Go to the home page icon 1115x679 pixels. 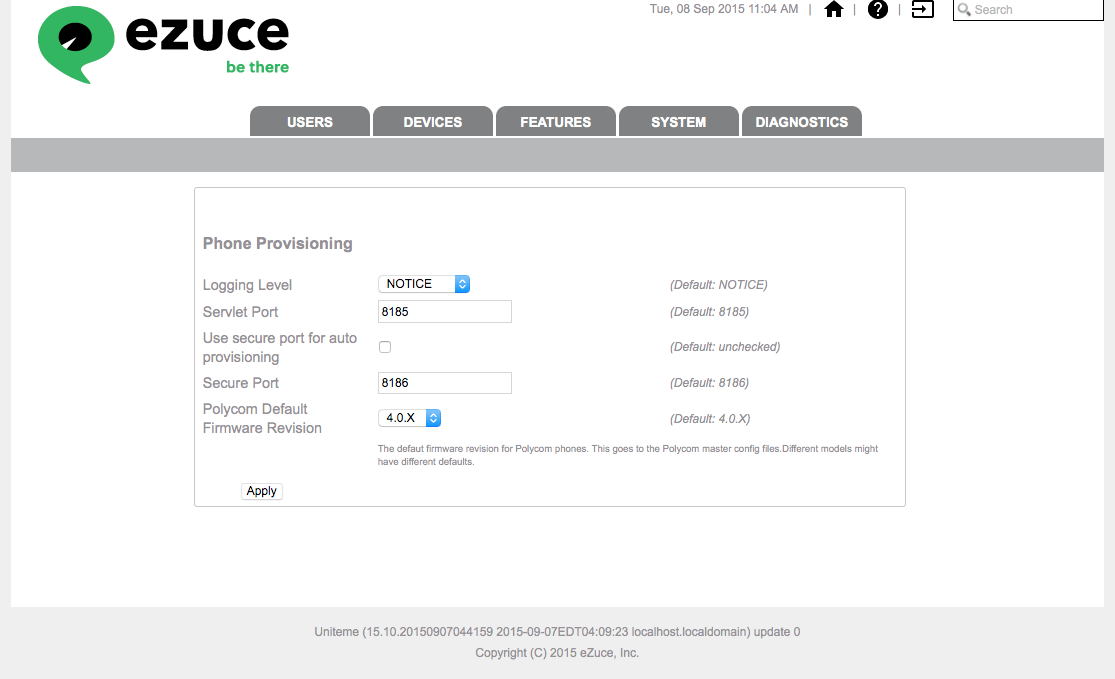(x=833, y=9)
